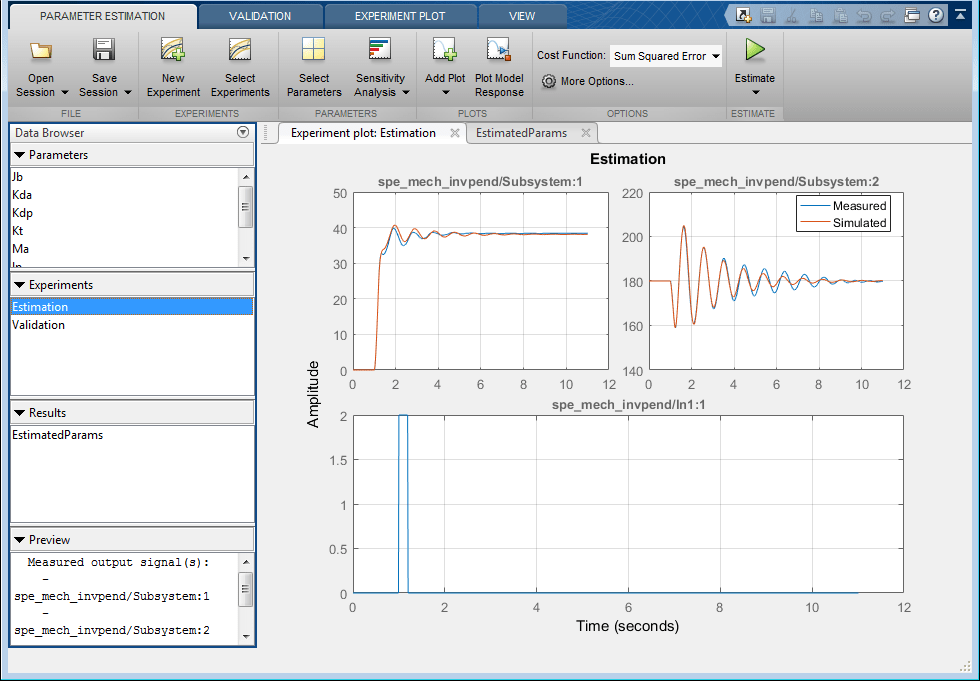The width and height of the screenshot is (980, 681).
Task: Open help via question mark icon
Action: [936, 16]
